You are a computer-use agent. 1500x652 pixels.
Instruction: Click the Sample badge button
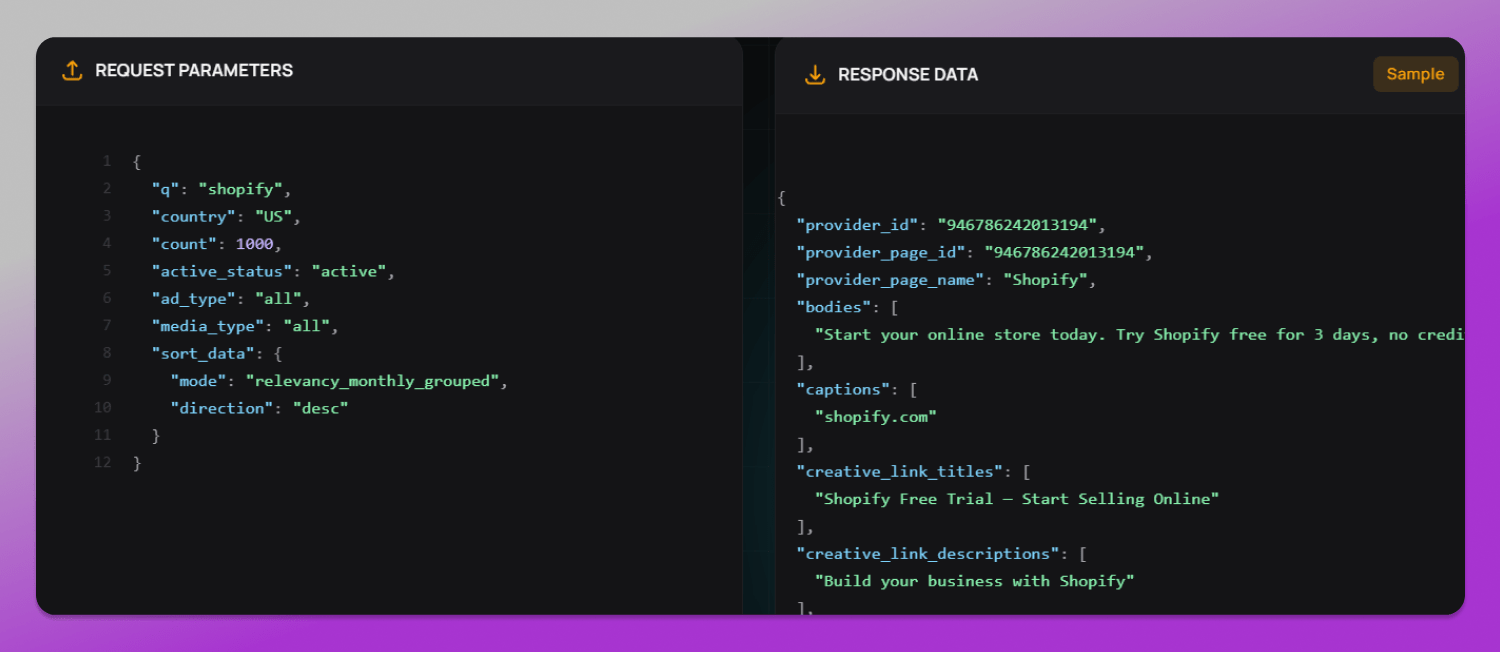[1415, 74]
